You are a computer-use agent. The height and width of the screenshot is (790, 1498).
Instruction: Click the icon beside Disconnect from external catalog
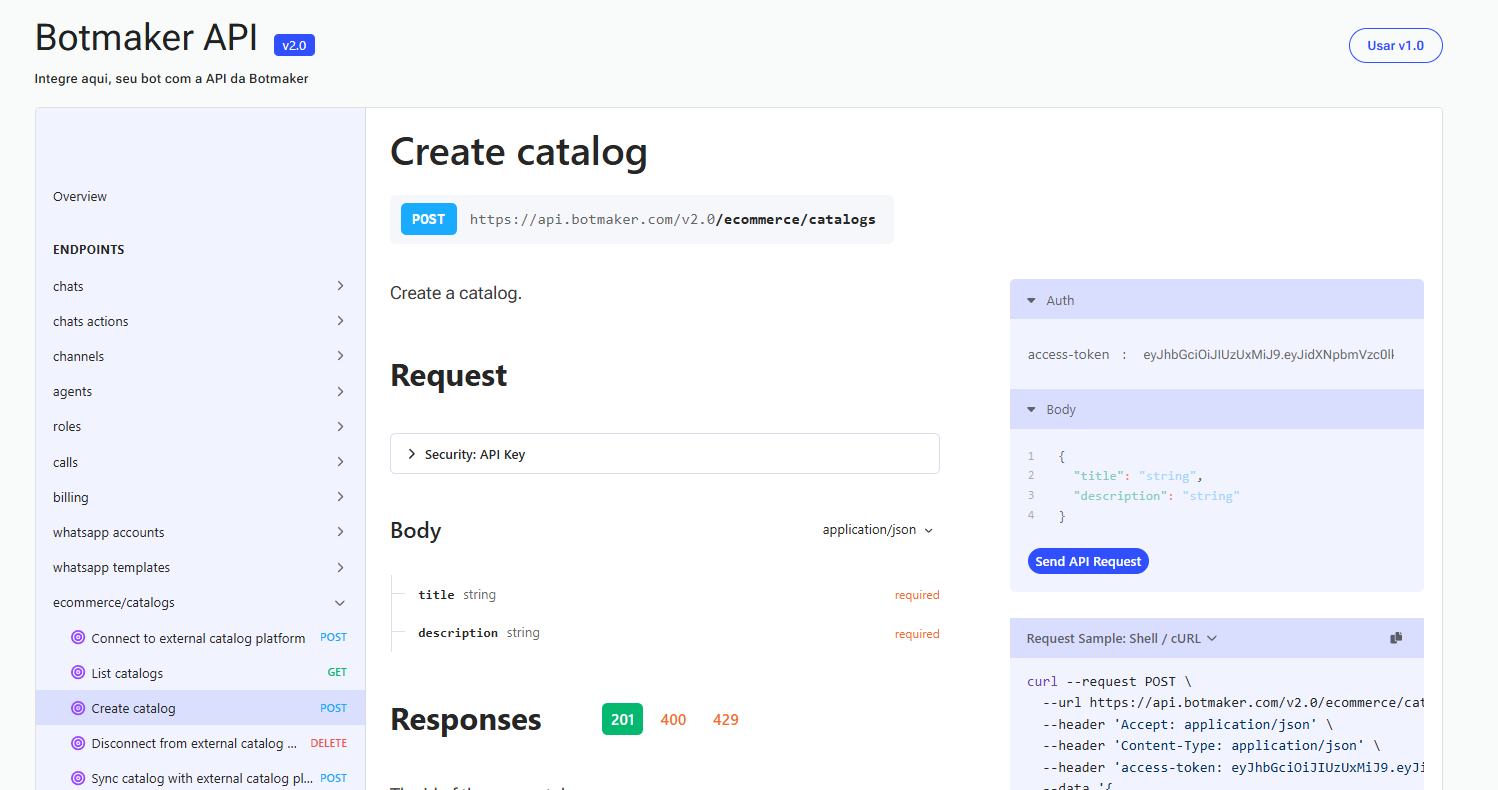(78, 743)
